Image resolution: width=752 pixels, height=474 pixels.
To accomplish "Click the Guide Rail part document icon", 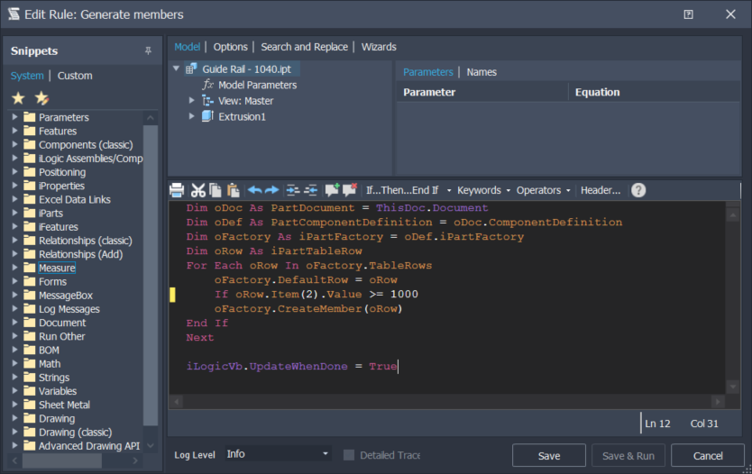I will click(191, 69).
